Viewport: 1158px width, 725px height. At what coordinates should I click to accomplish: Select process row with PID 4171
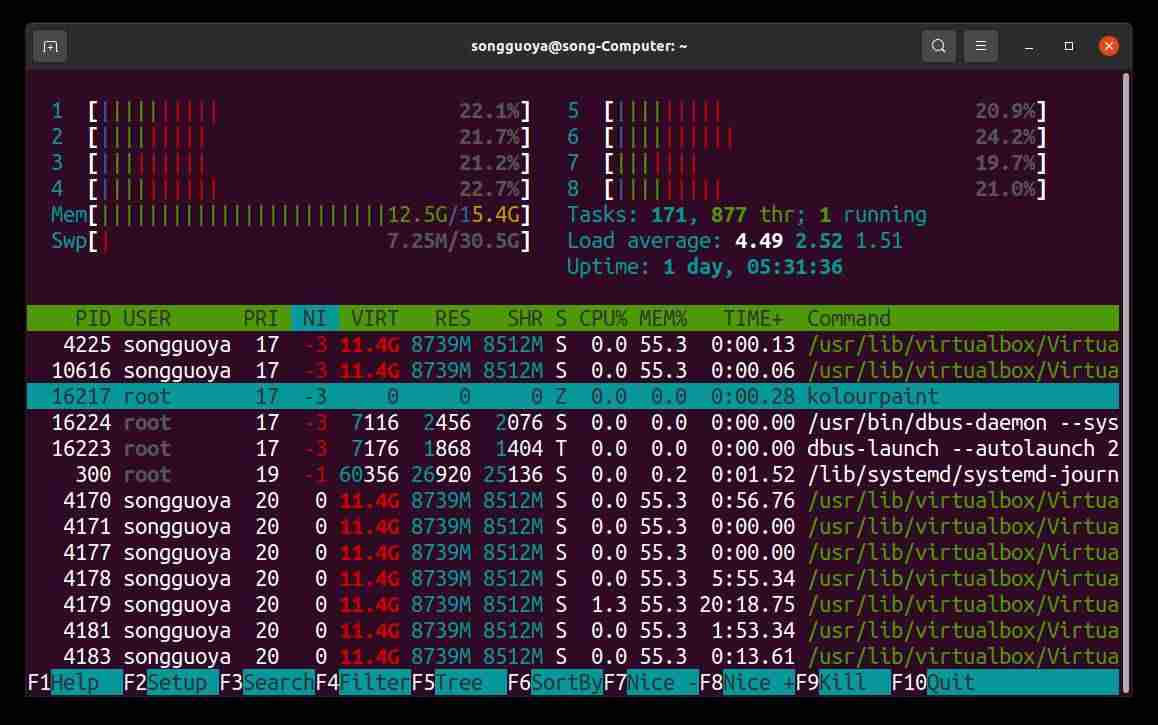573,527
